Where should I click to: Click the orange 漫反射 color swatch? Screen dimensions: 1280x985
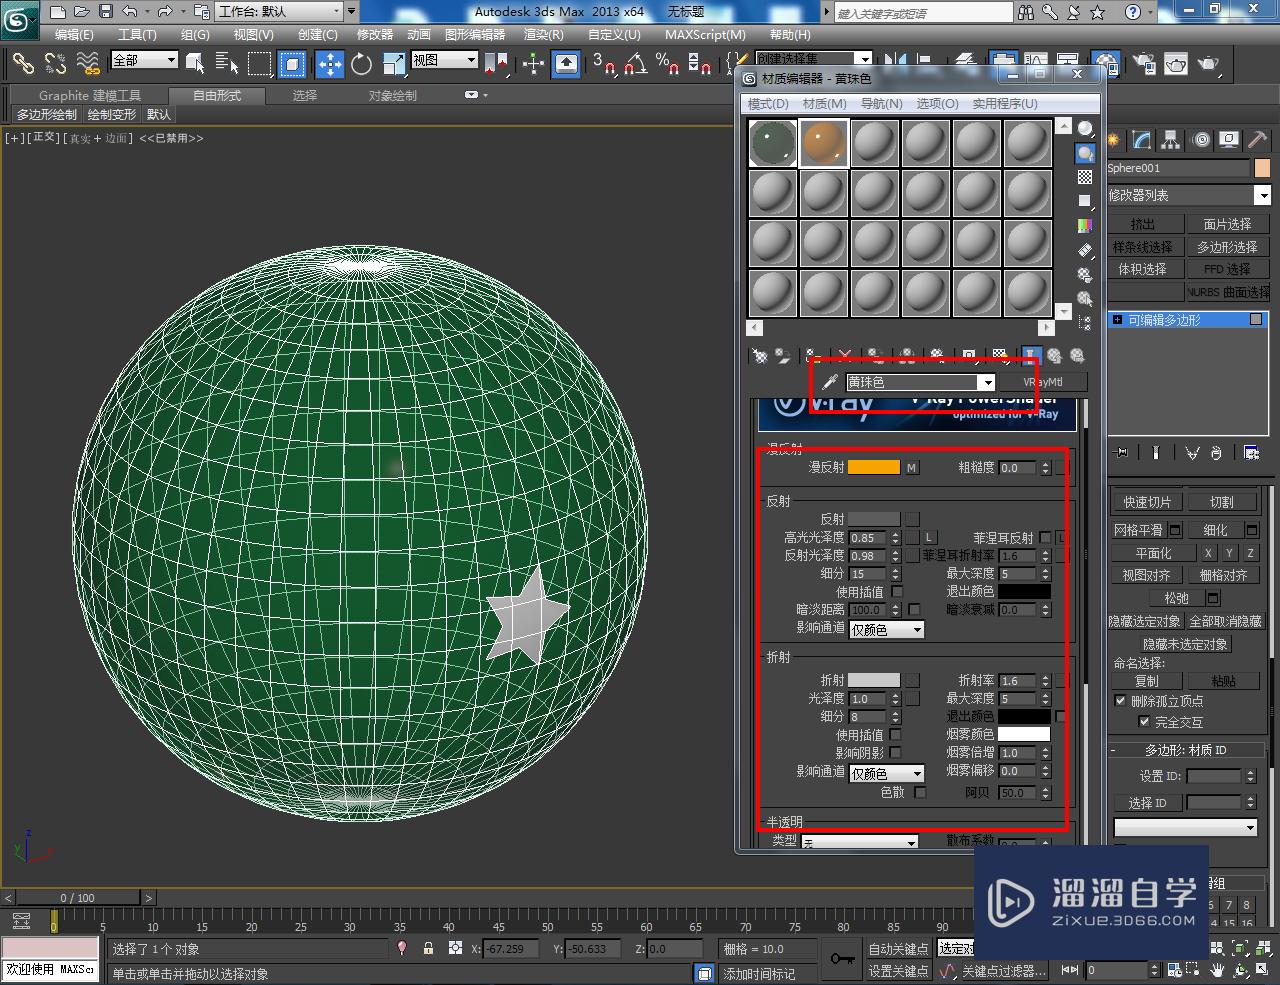pyautogui.click(x=874, y=467)
